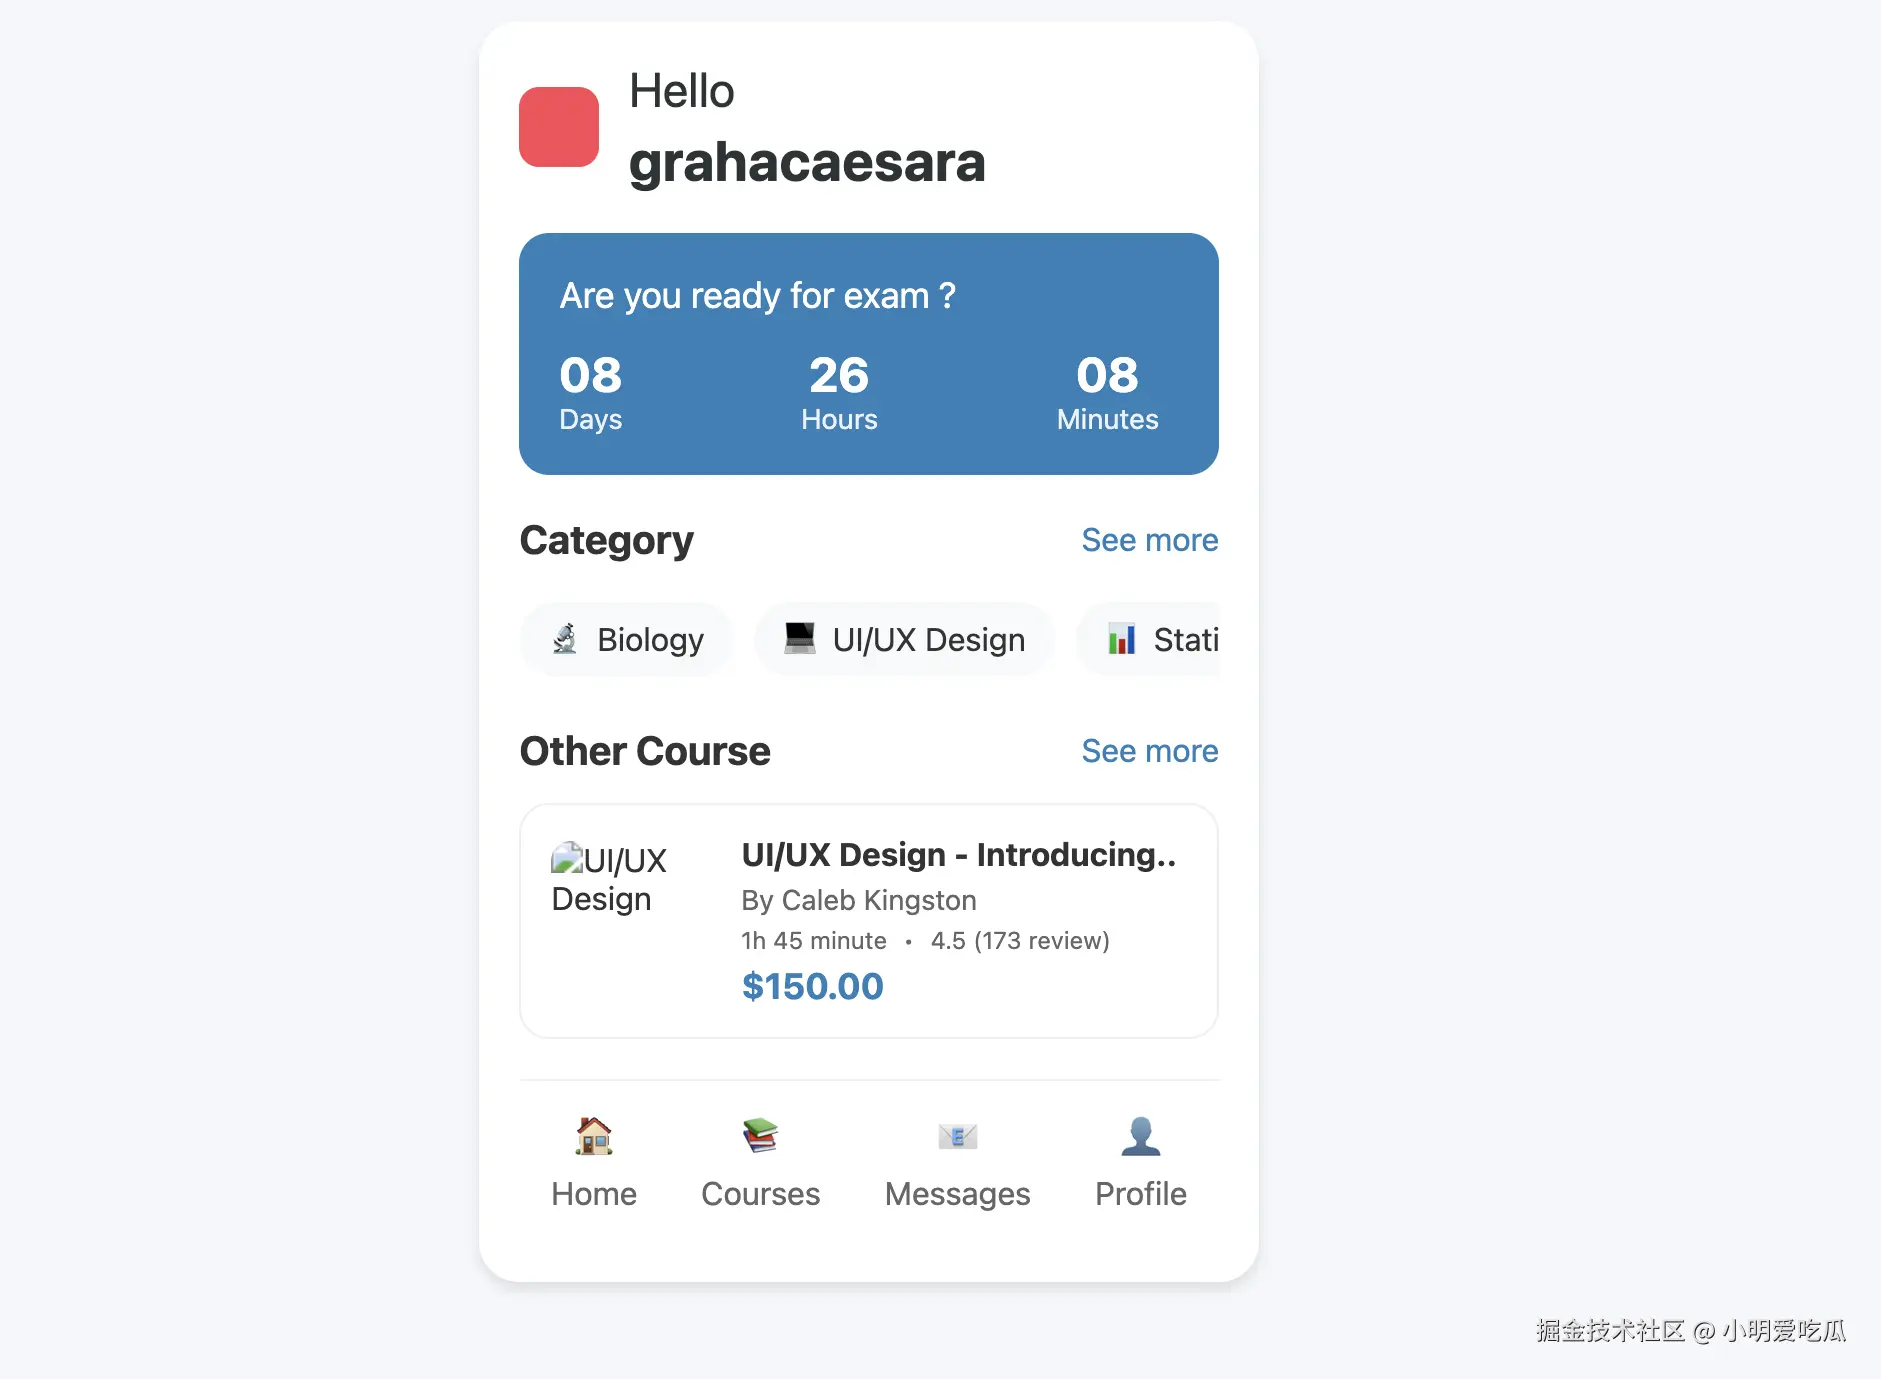The height and width of the screenshot is (1379, 1881).
Task: Click the Statistics bar chart icon
Action: pyautogui.click(x=1122, y=639)
